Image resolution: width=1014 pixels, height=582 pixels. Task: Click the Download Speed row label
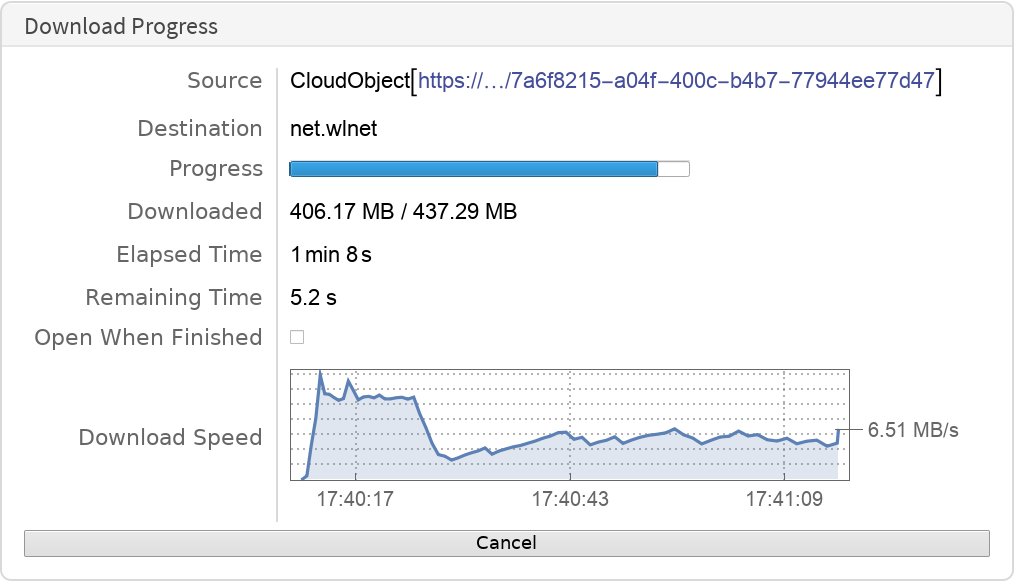pos(170,437)
